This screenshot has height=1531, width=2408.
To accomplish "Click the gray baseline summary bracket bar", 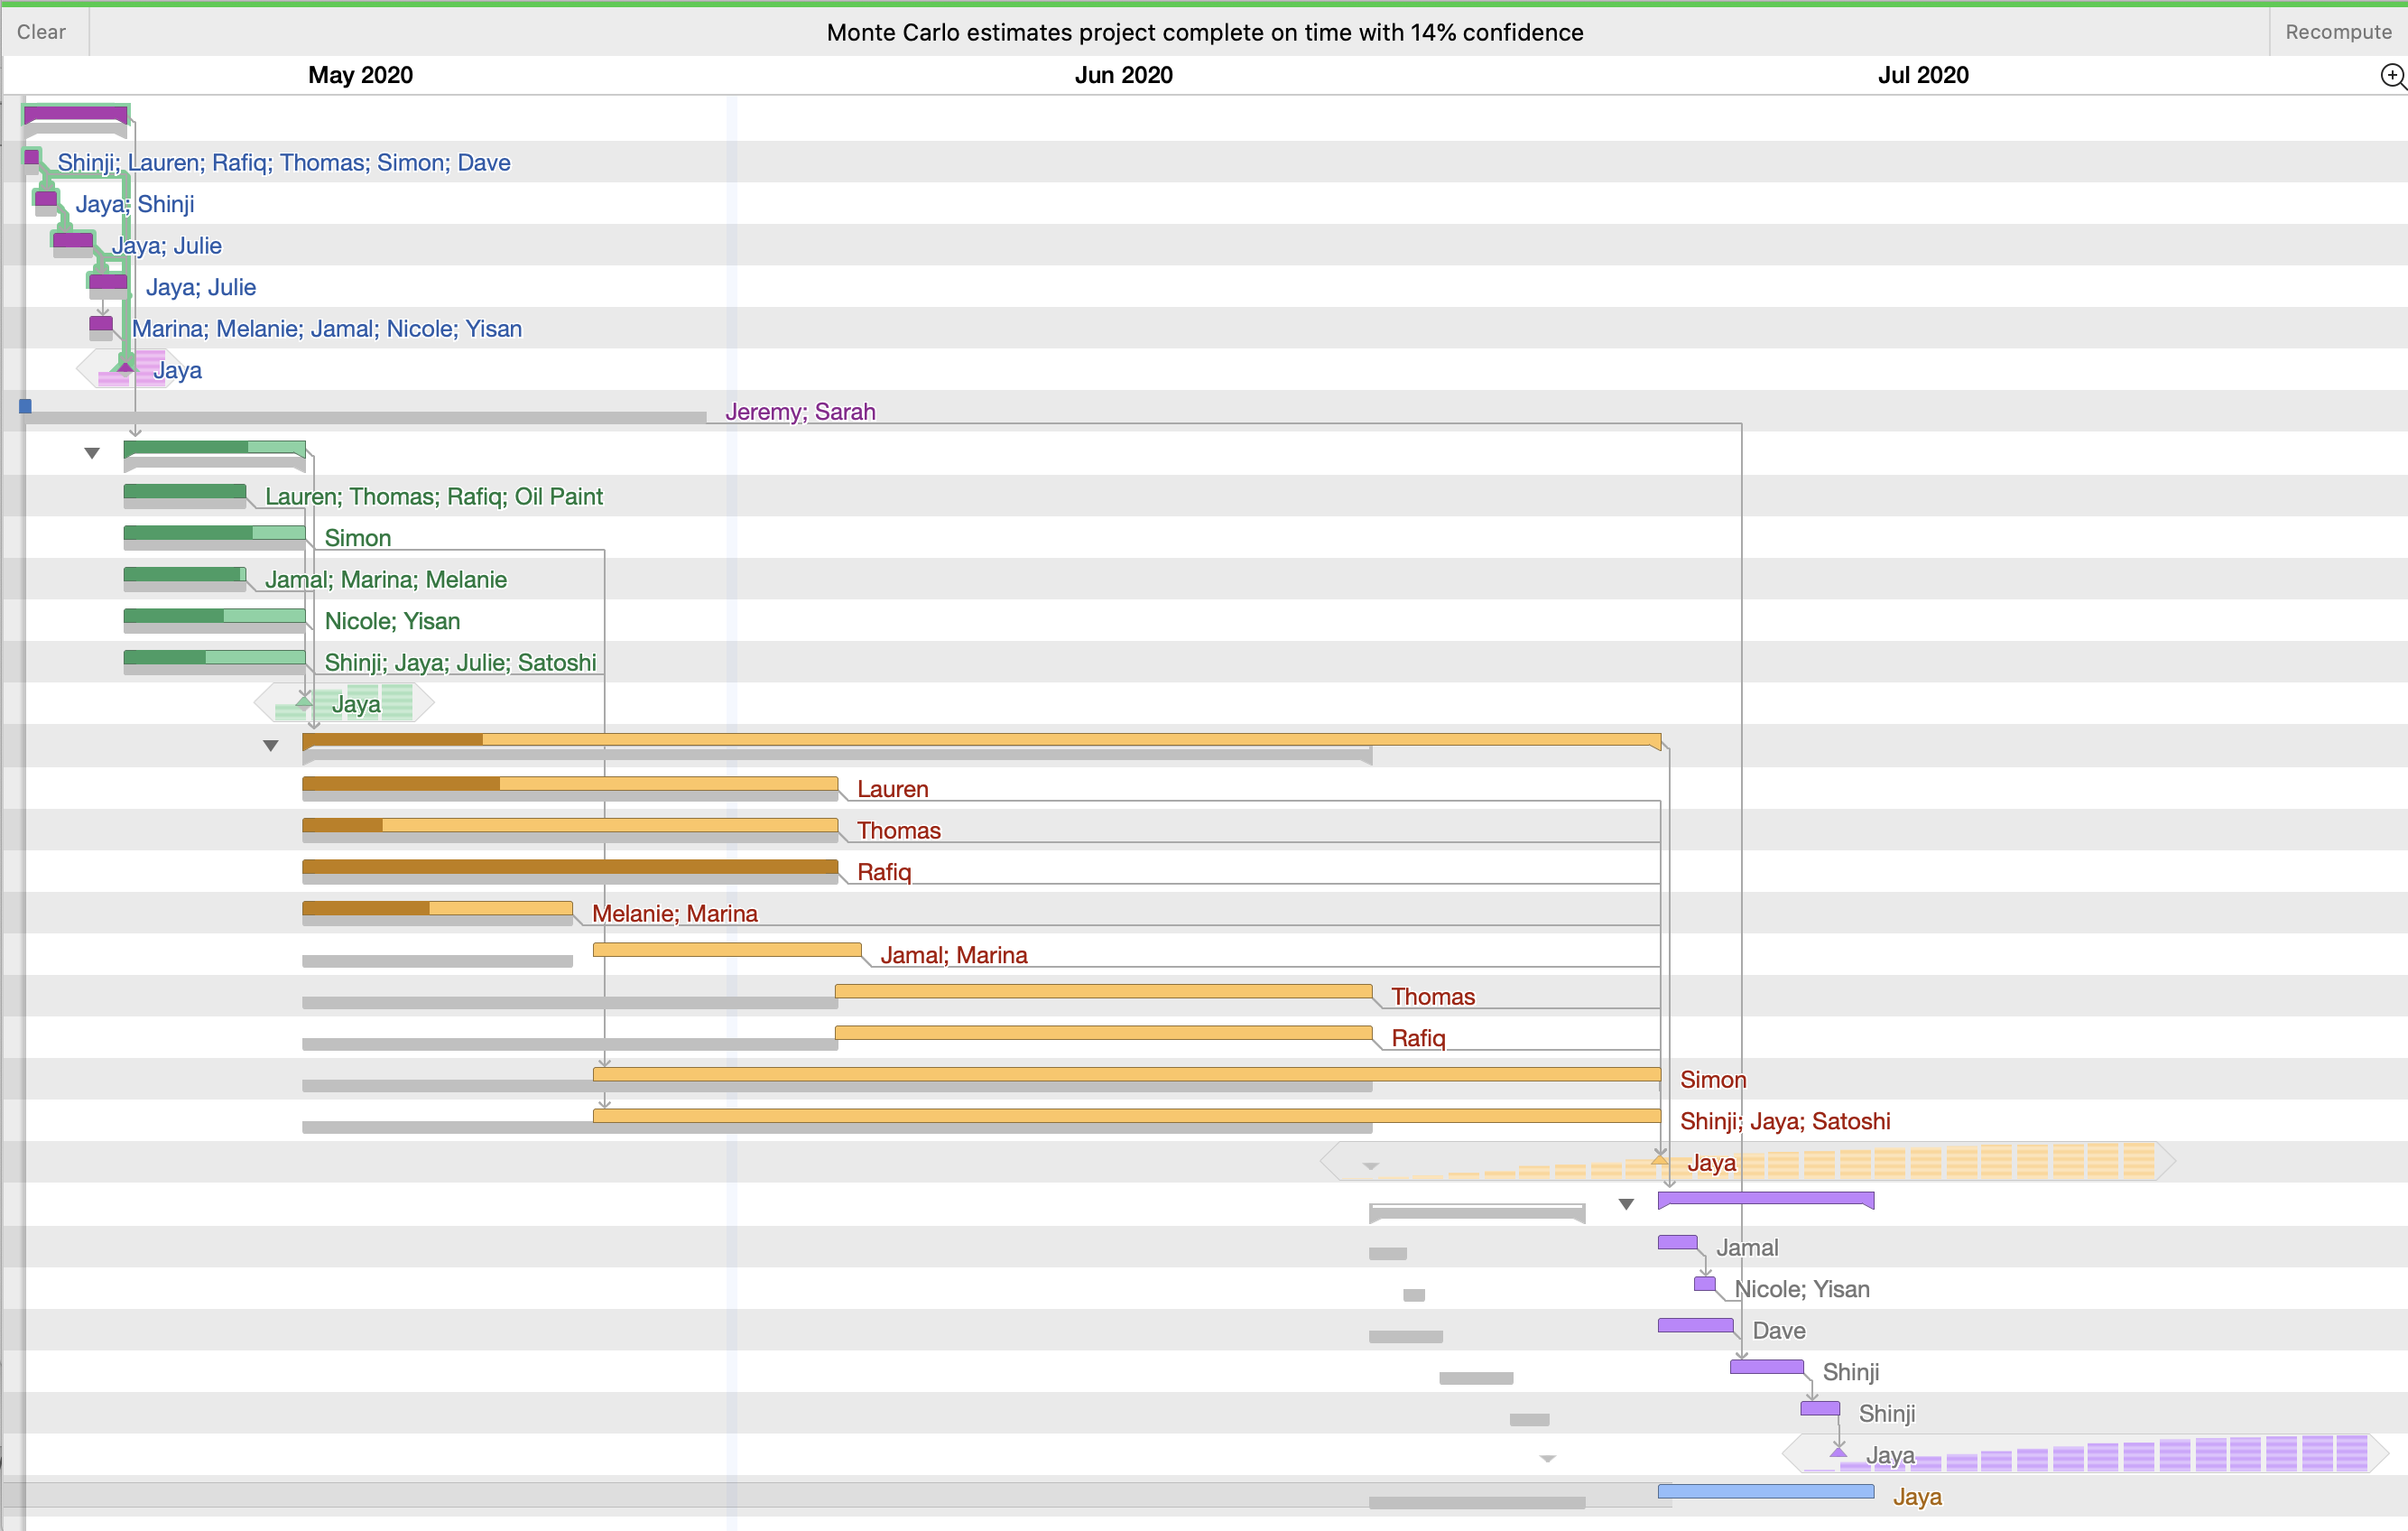I will coord(1477,1213).
